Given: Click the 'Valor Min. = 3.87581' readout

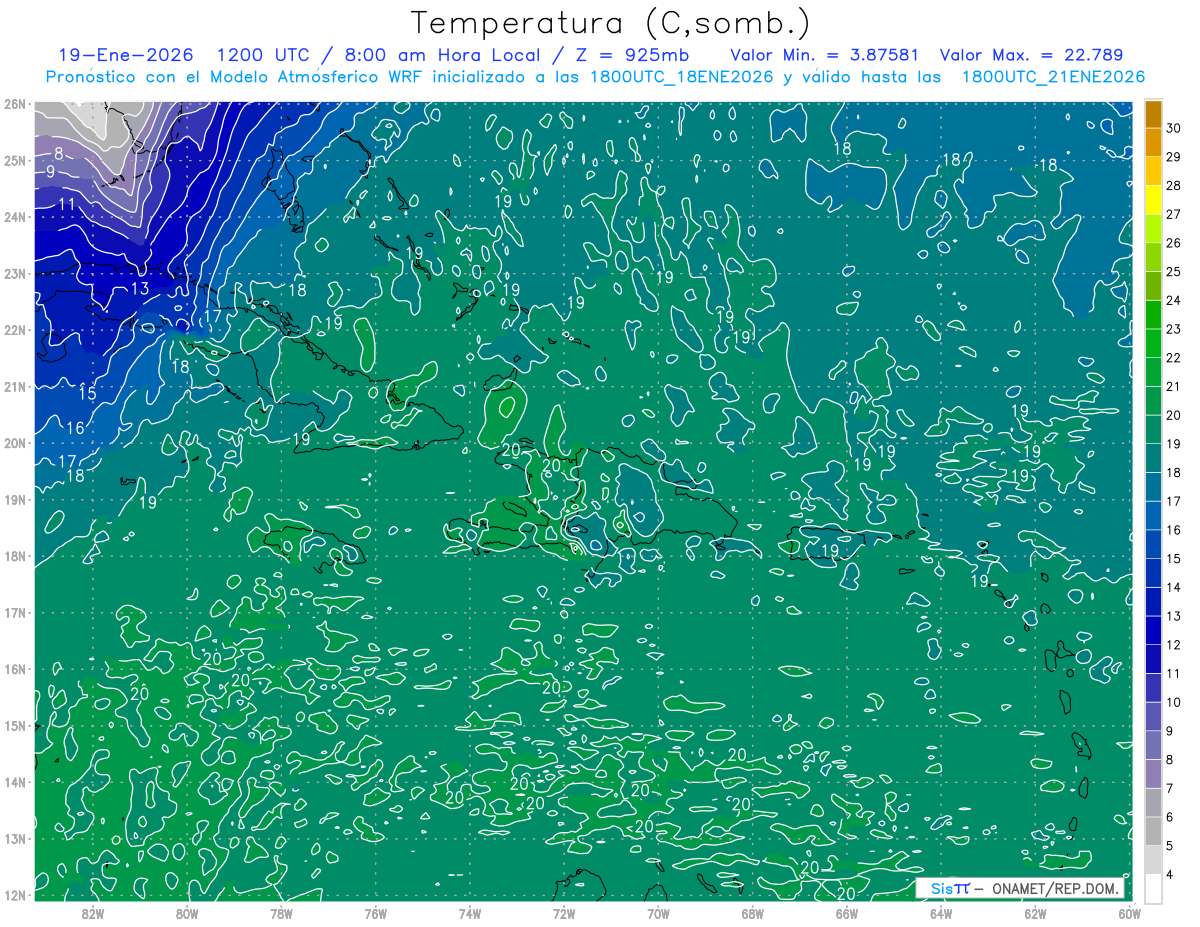Looking at the screenshot, I should click(825, 55).
